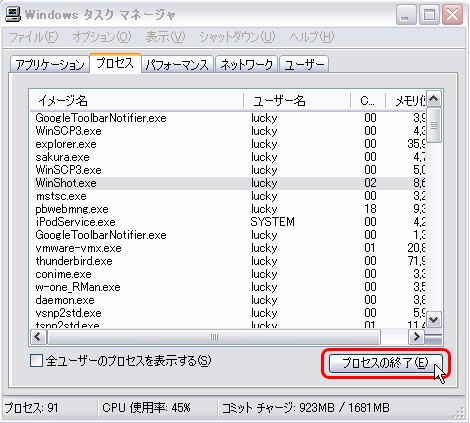Switch to the アプリケーション tab

pyautogui.click(x=50, y=64)
